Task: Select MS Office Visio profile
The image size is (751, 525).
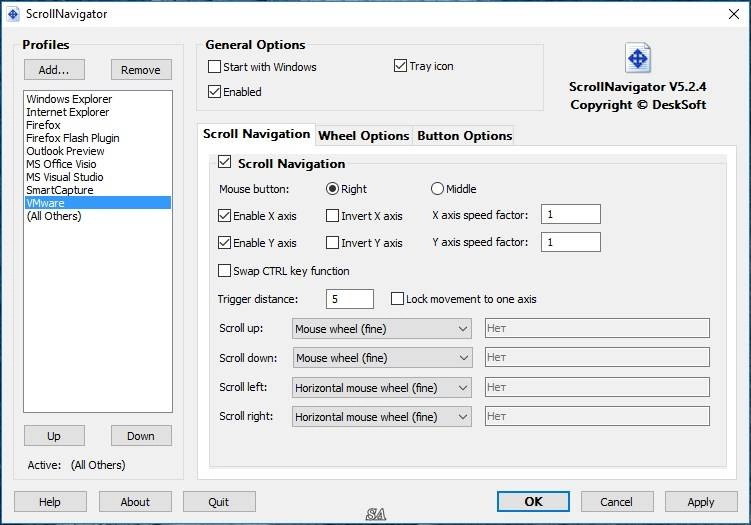Action: 98,164
